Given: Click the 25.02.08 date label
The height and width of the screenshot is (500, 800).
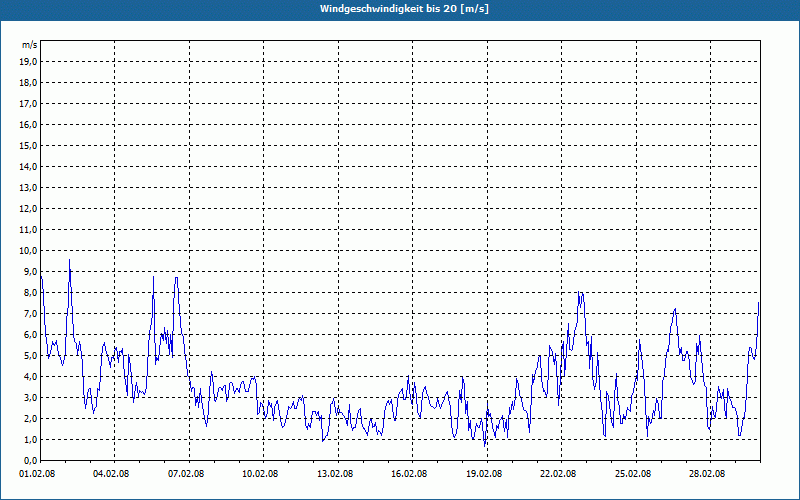Looking at the screenshot, I should click(x=633, y=473).
